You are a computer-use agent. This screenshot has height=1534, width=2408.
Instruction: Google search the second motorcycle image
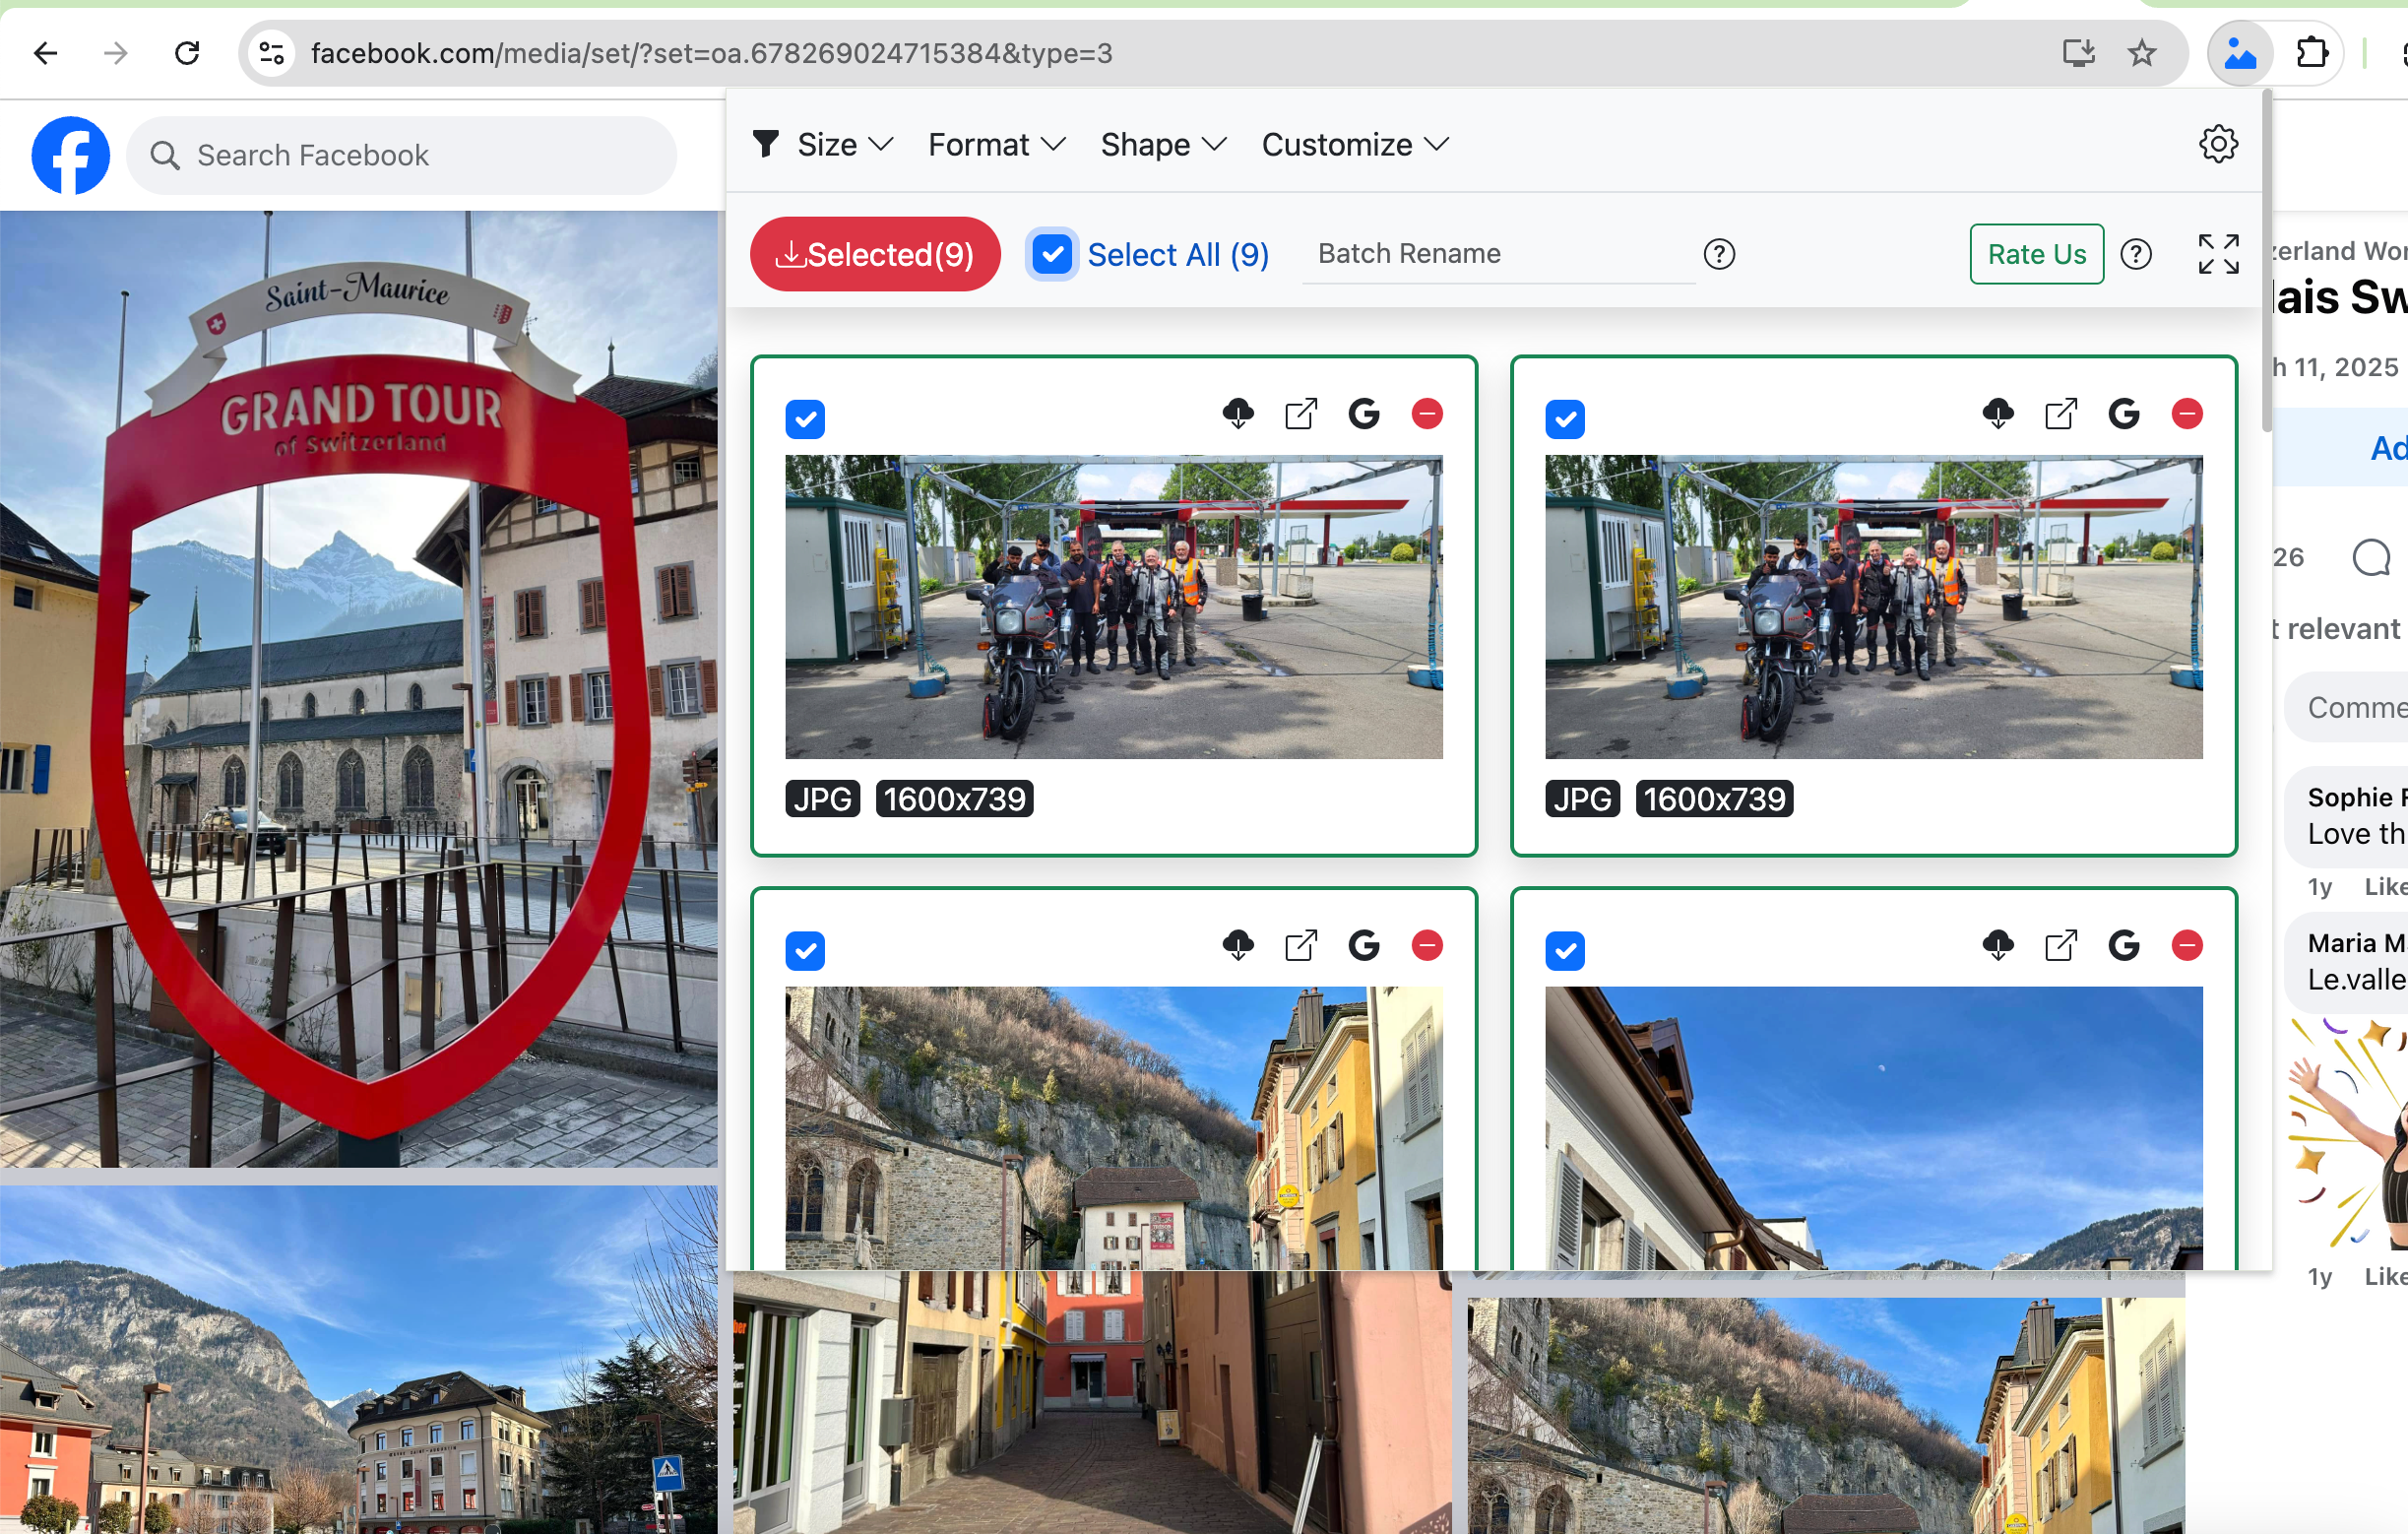tap(2124, 413)
